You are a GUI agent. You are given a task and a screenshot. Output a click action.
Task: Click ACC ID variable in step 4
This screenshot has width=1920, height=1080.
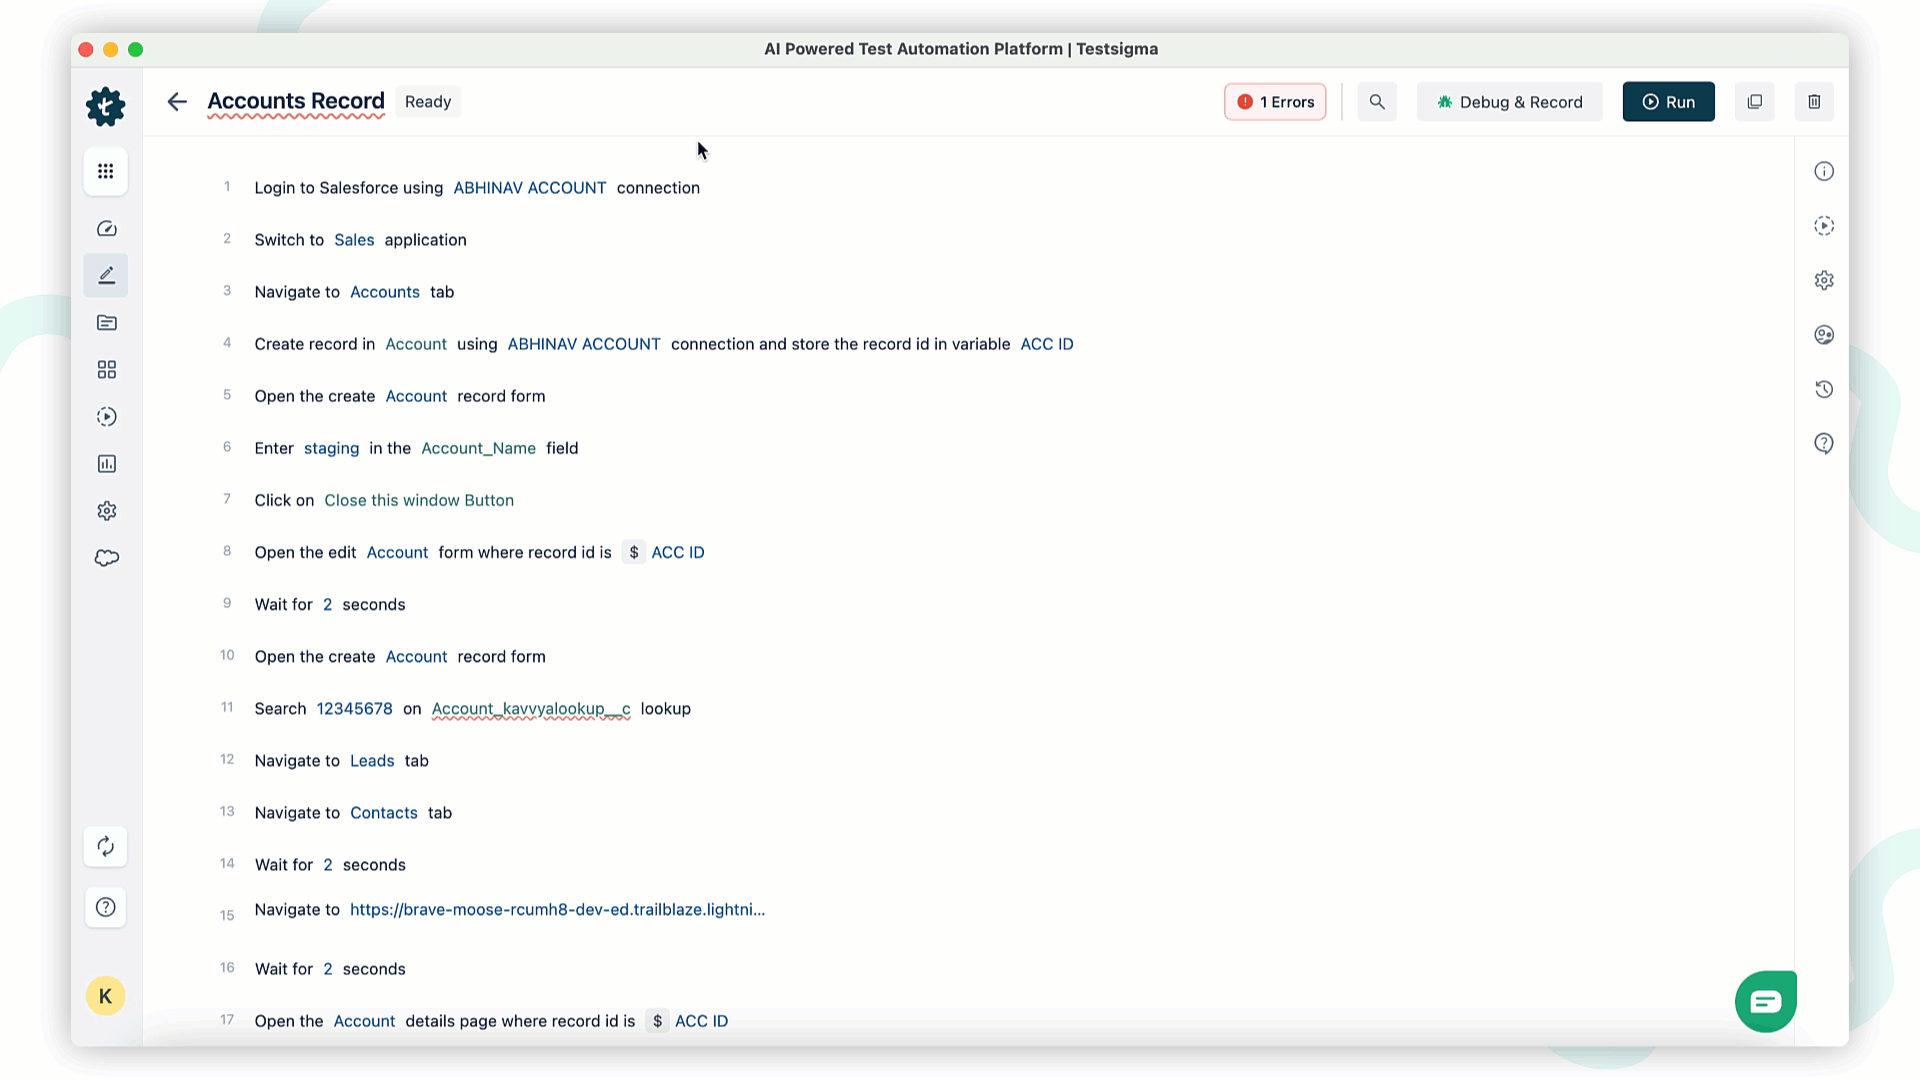tap(1047, 344)
